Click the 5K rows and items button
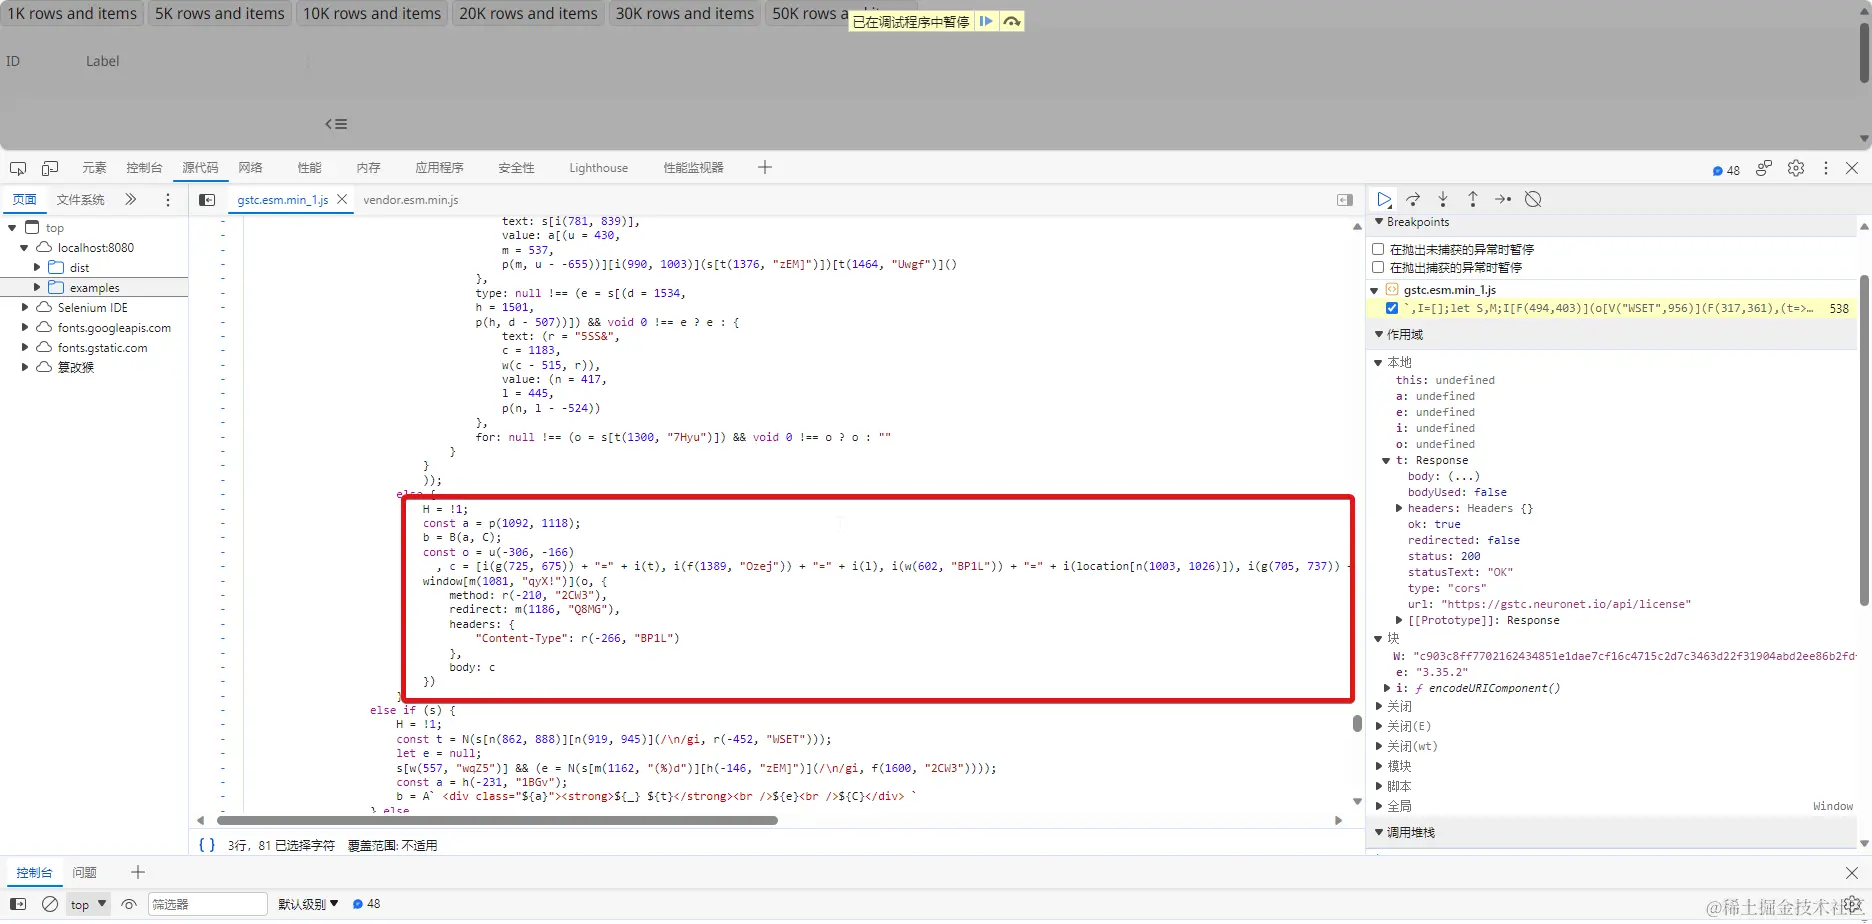This screenshot has height=924, width=1872. pos(220,14)
